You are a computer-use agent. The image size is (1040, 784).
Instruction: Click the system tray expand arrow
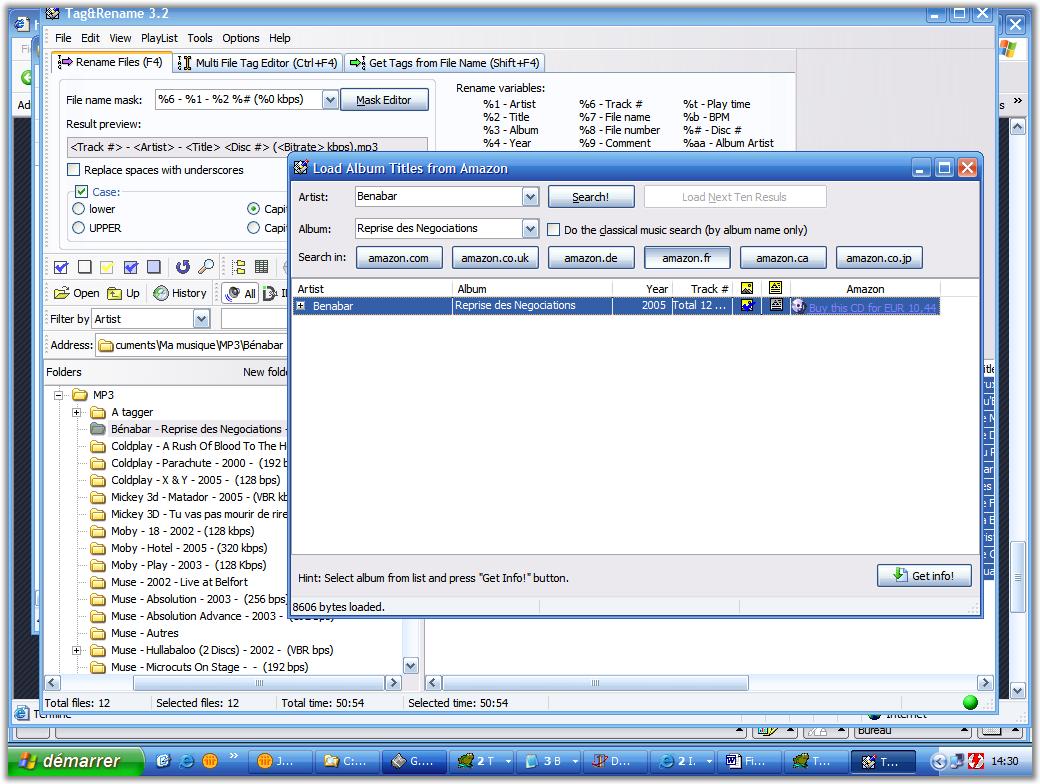point(938,761)
